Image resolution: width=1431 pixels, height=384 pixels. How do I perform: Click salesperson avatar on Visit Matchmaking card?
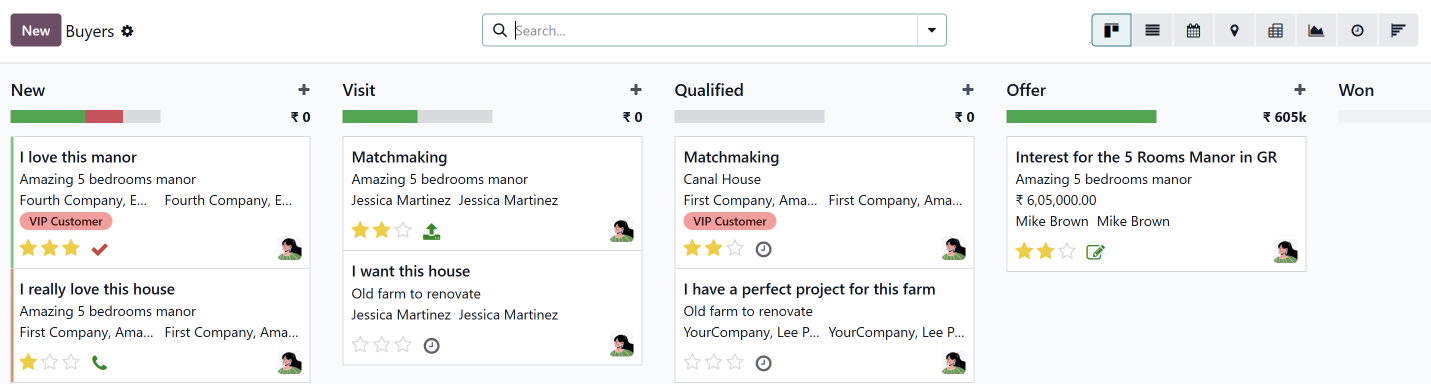click(x=622, y=231)
